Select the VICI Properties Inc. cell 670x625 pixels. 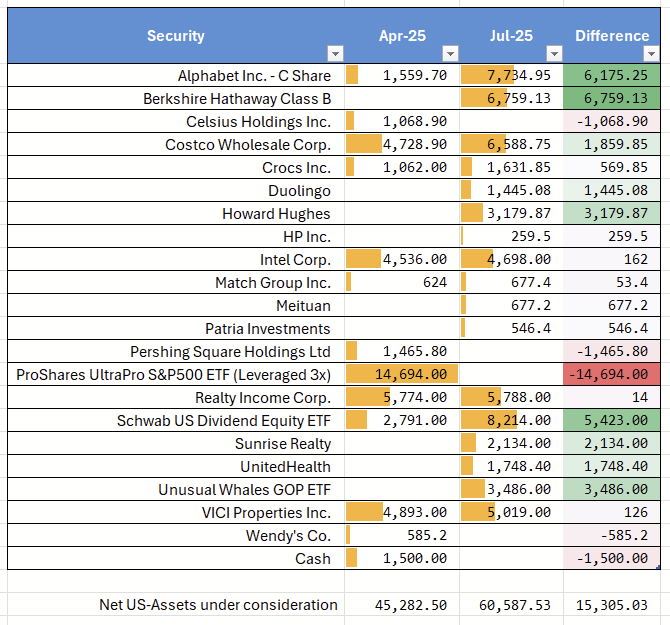point(176,513)
